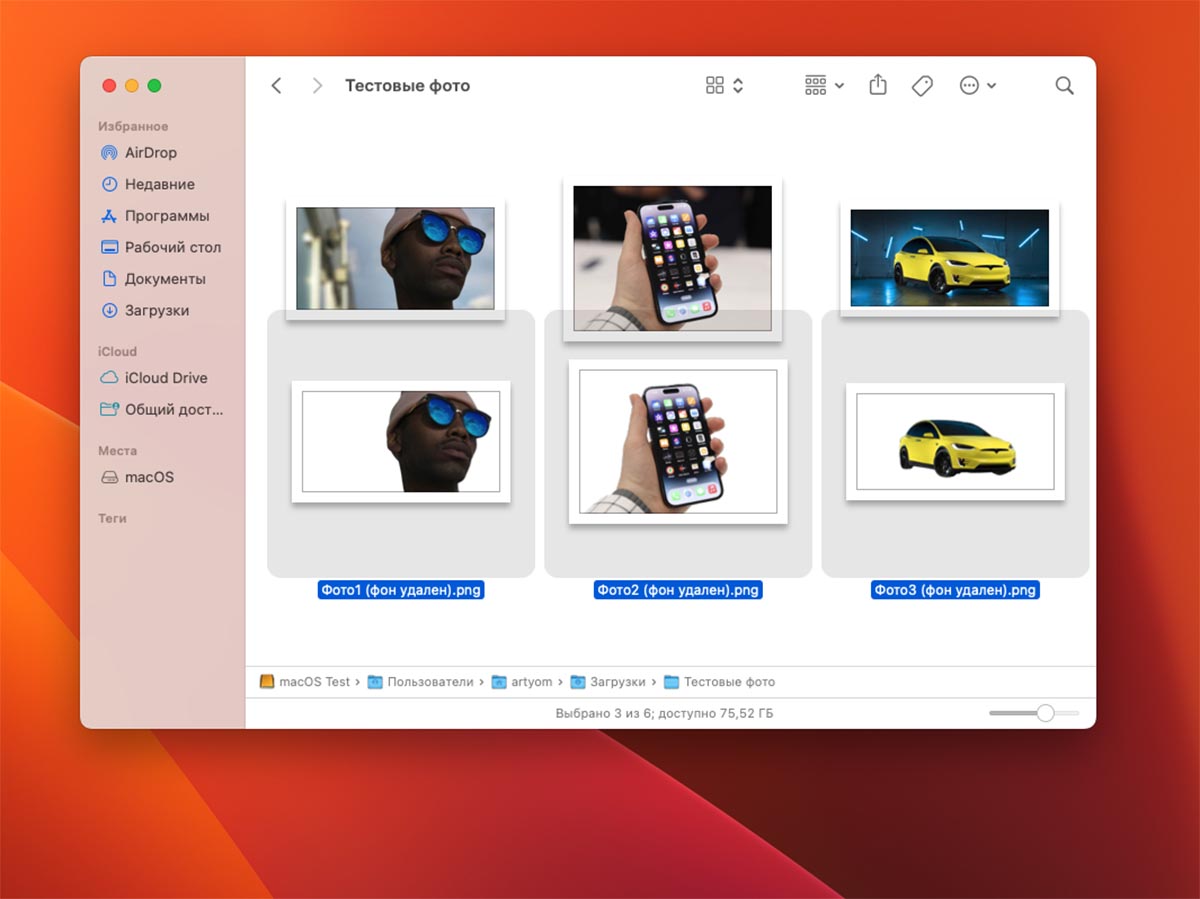Viewport: 1200px width, 899px height.
Task: Open iCloud Drive in the sidebar
Action: click(164, 378)
